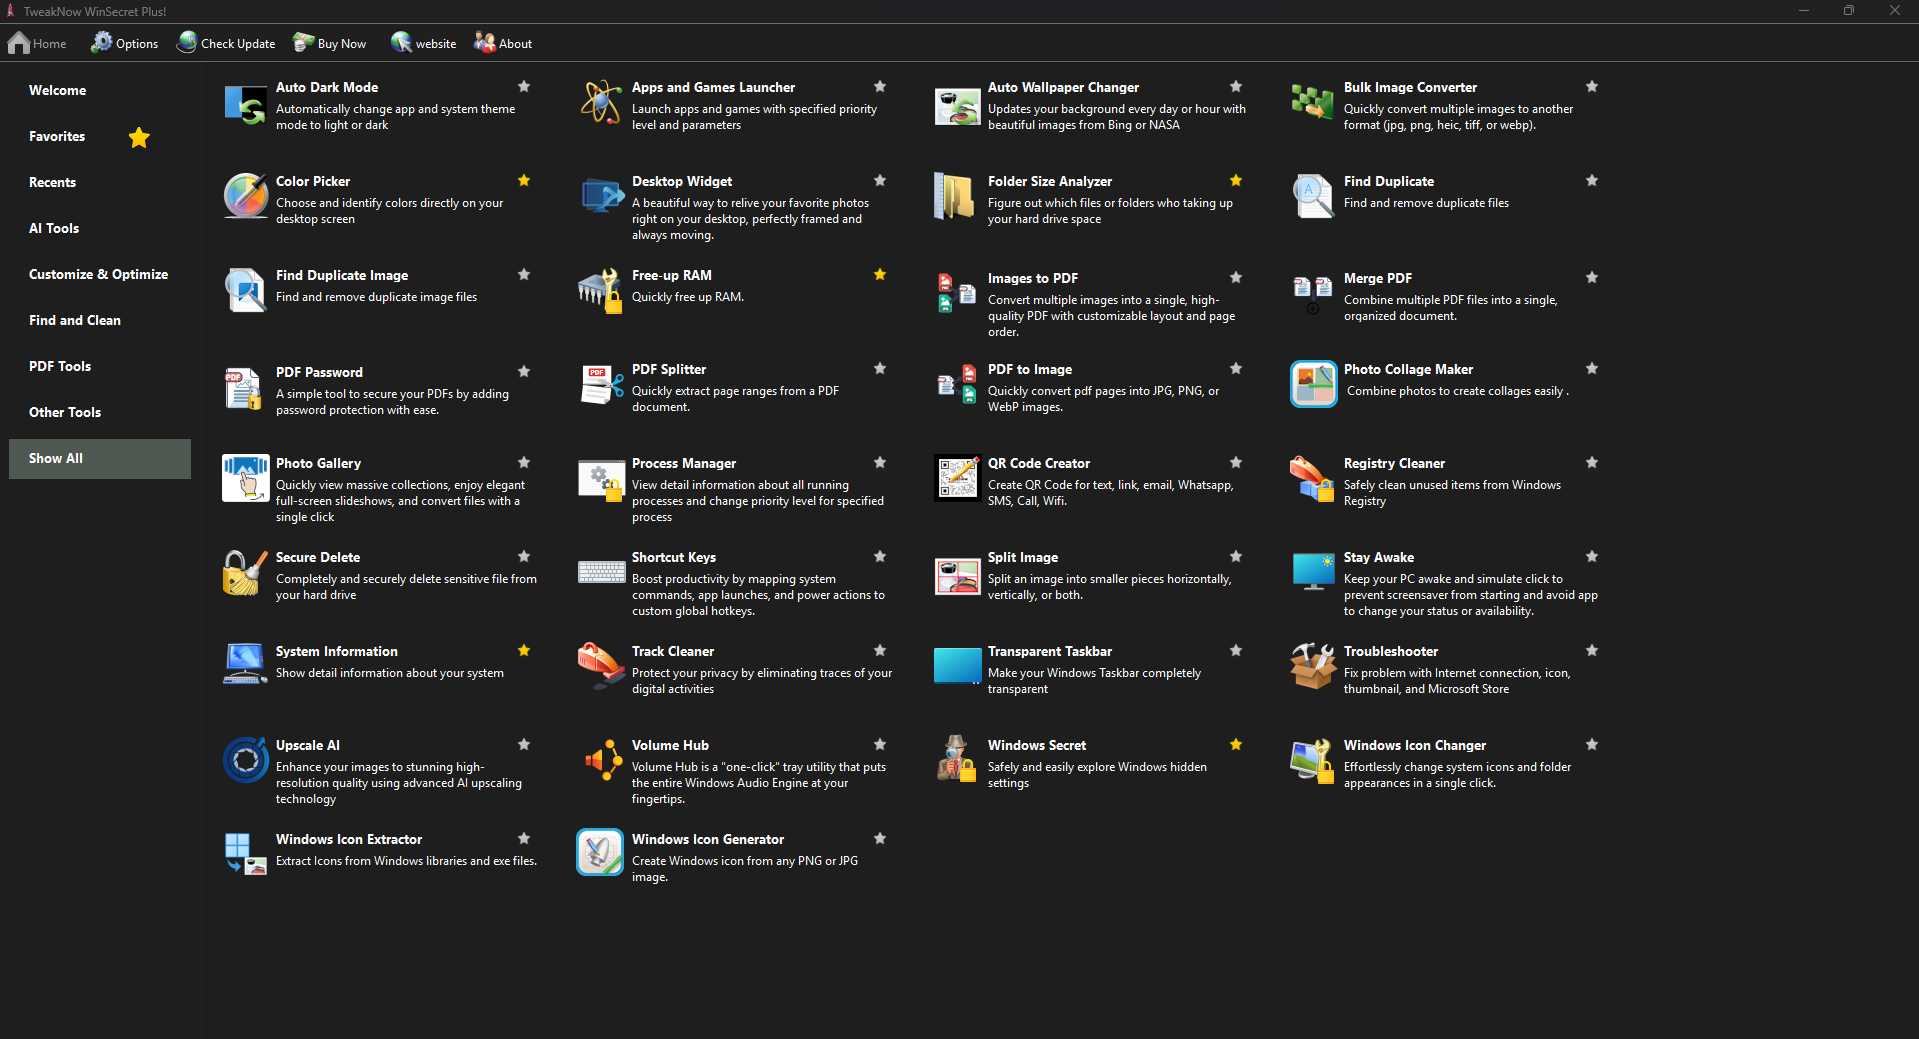Open the Split Image tool title

coord(1023,558)
